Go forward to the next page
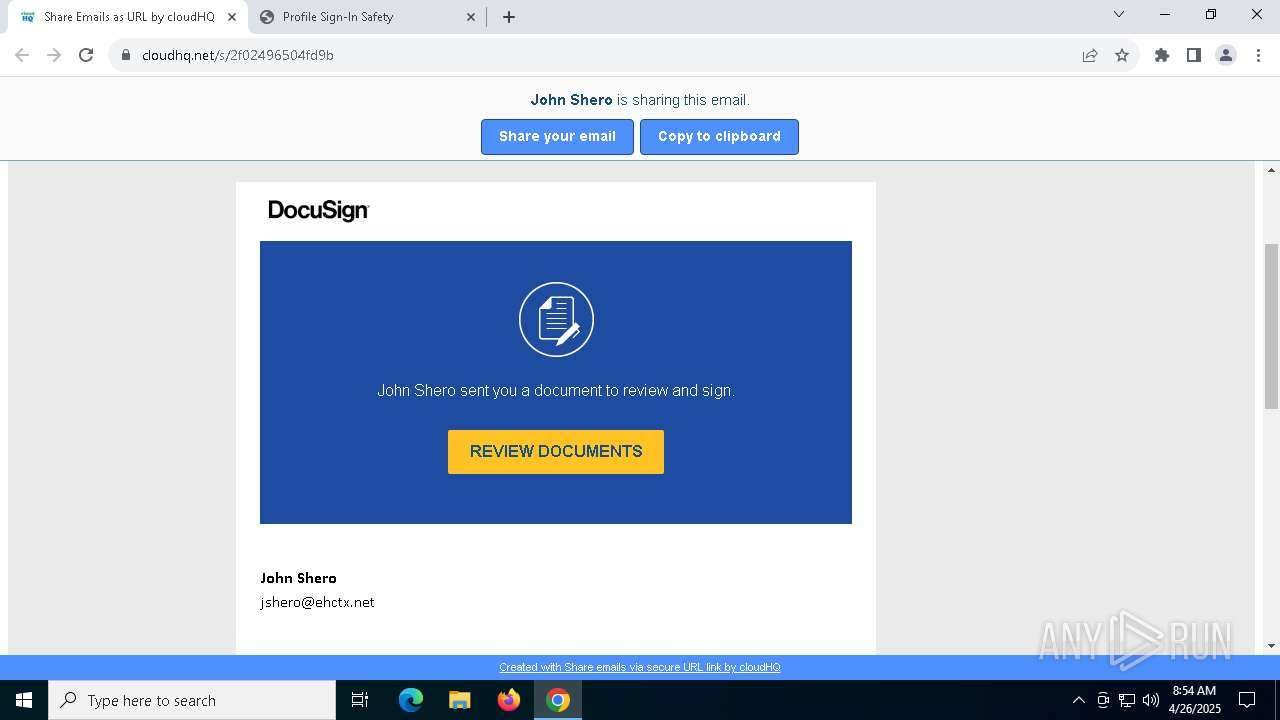 click(54, 55)
